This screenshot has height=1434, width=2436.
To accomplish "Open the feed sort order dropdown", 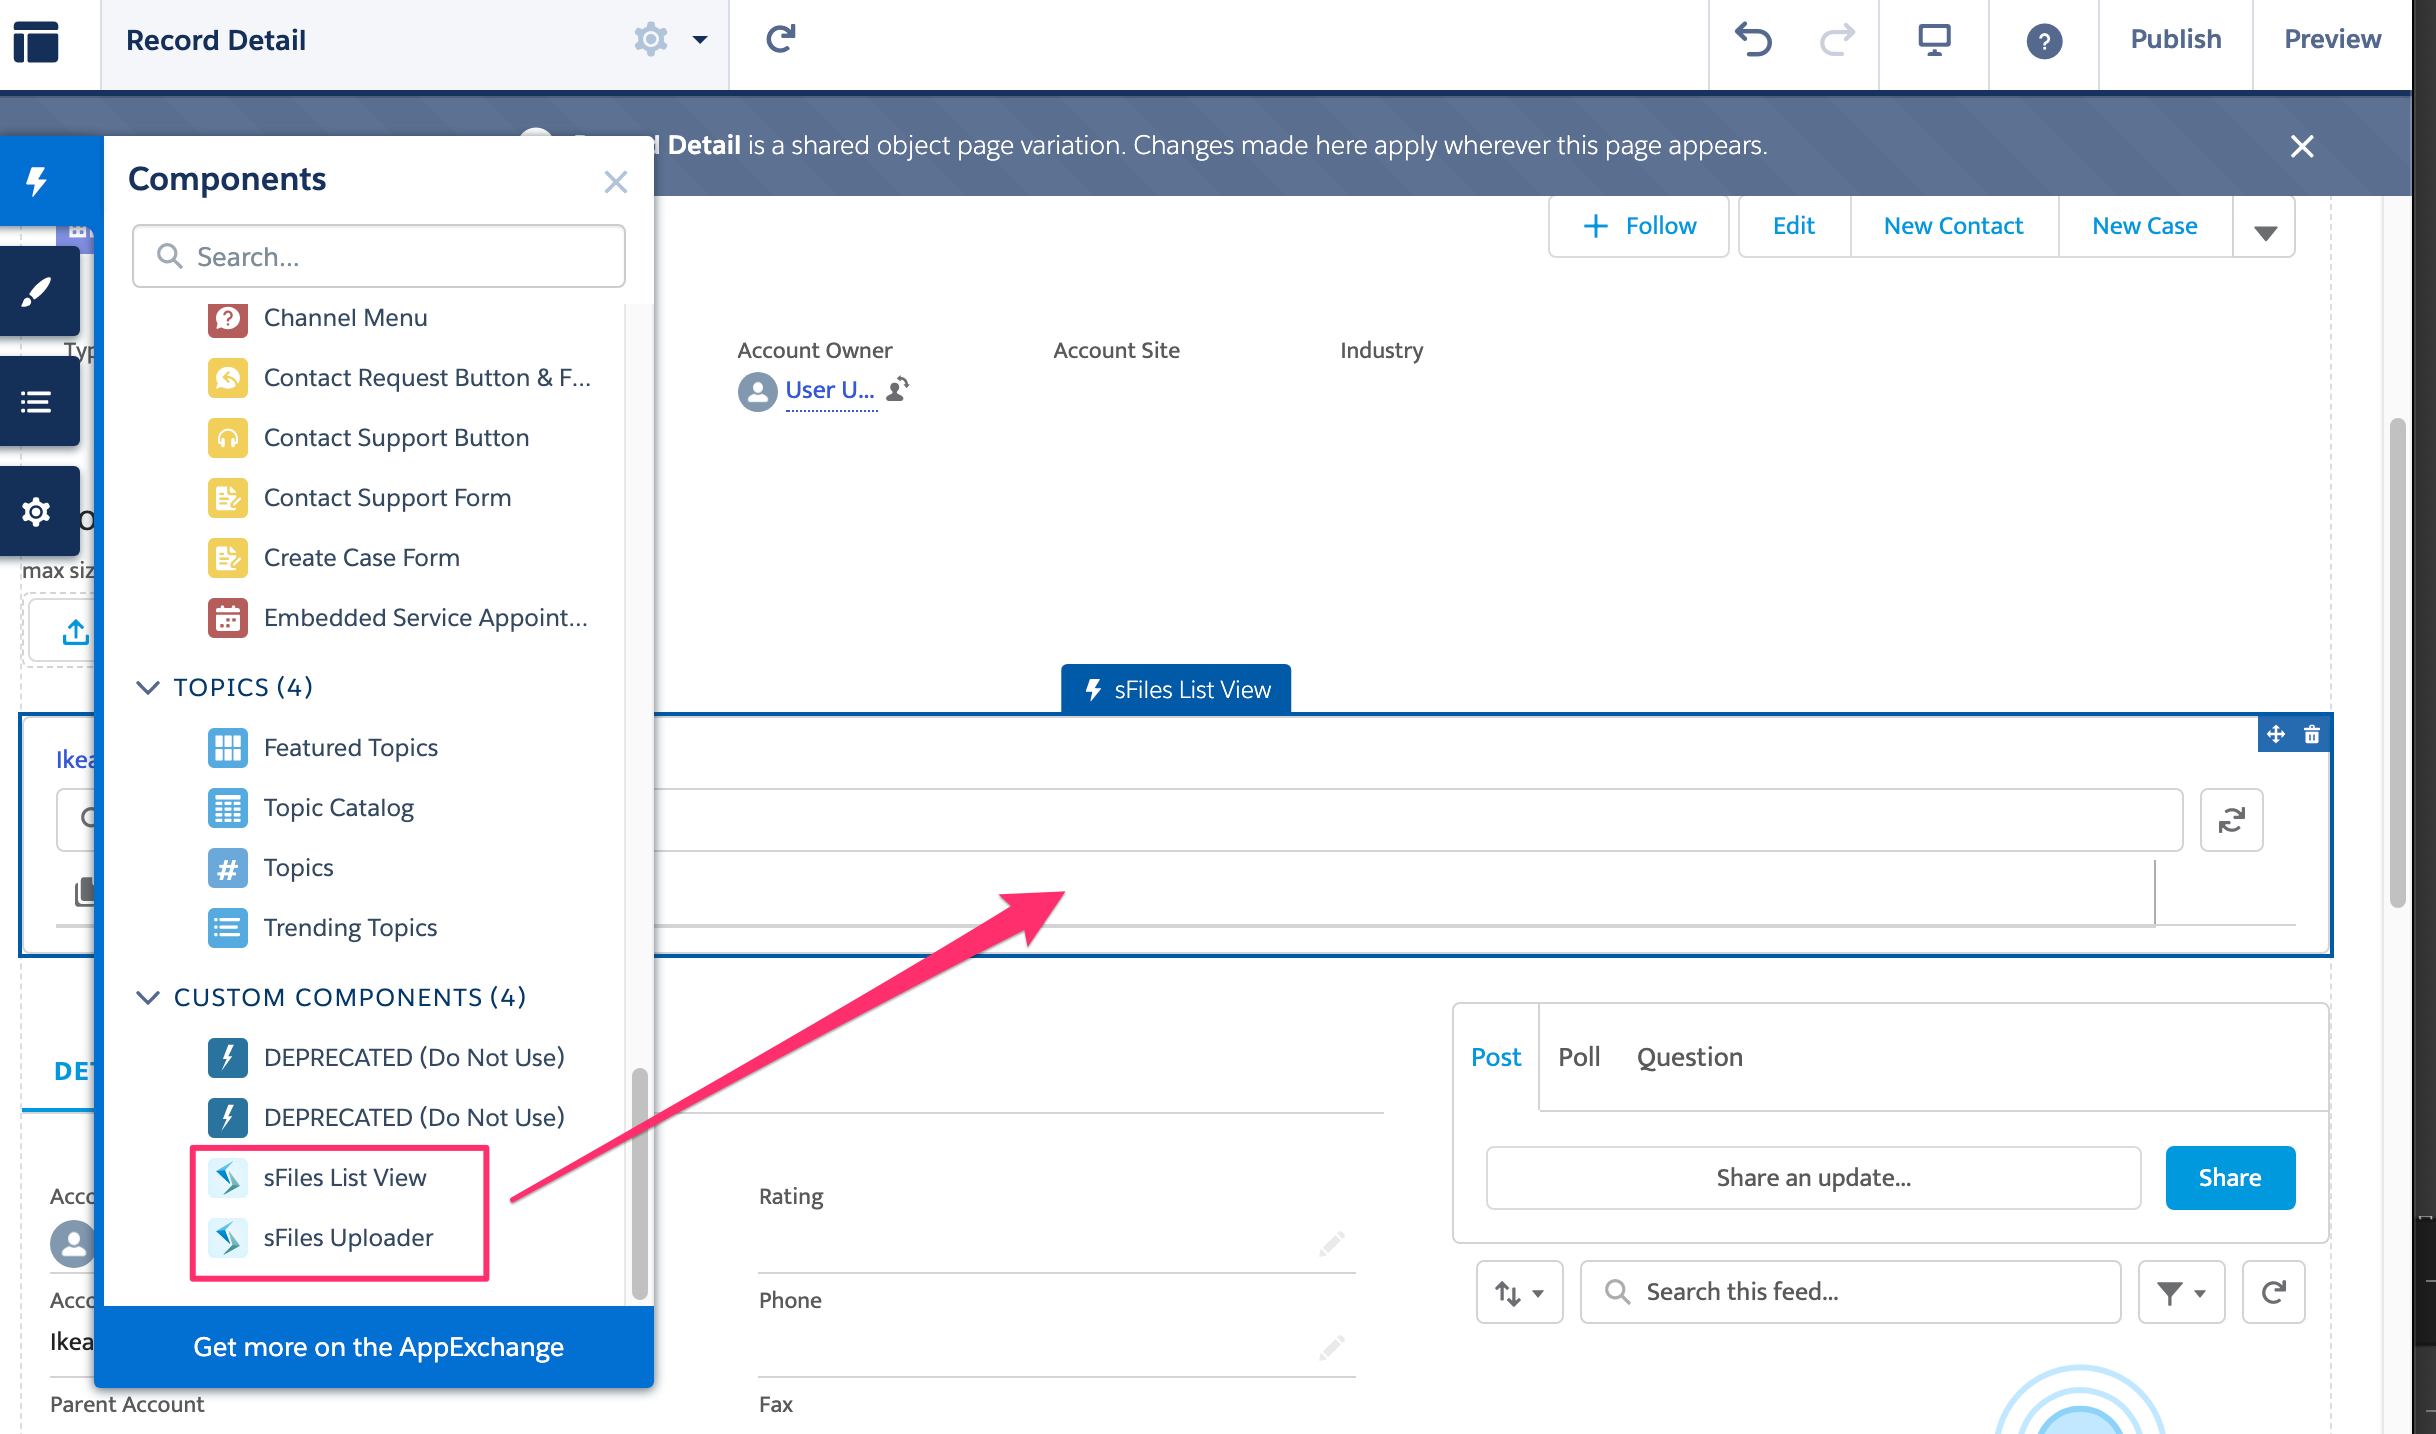I will click(1519, 1292).
